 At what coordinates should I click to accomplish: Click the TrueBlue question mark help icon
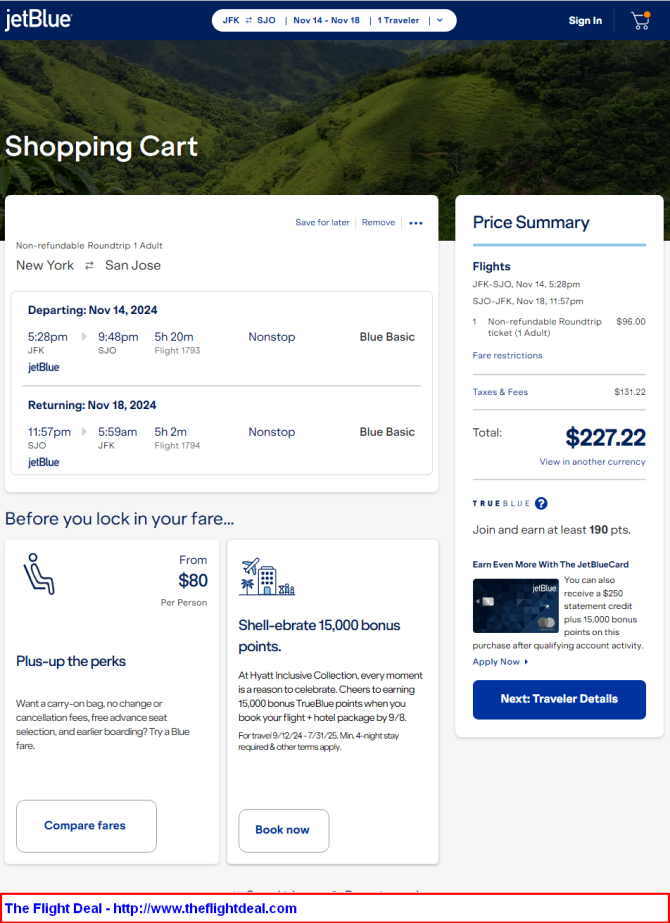541,503
